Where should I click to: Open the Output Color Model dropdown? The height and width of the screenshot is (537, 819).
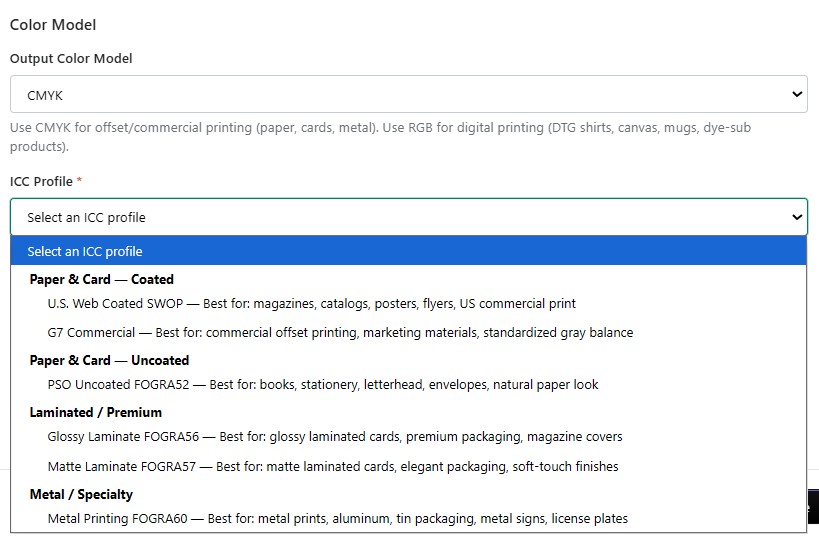point(408,94)
